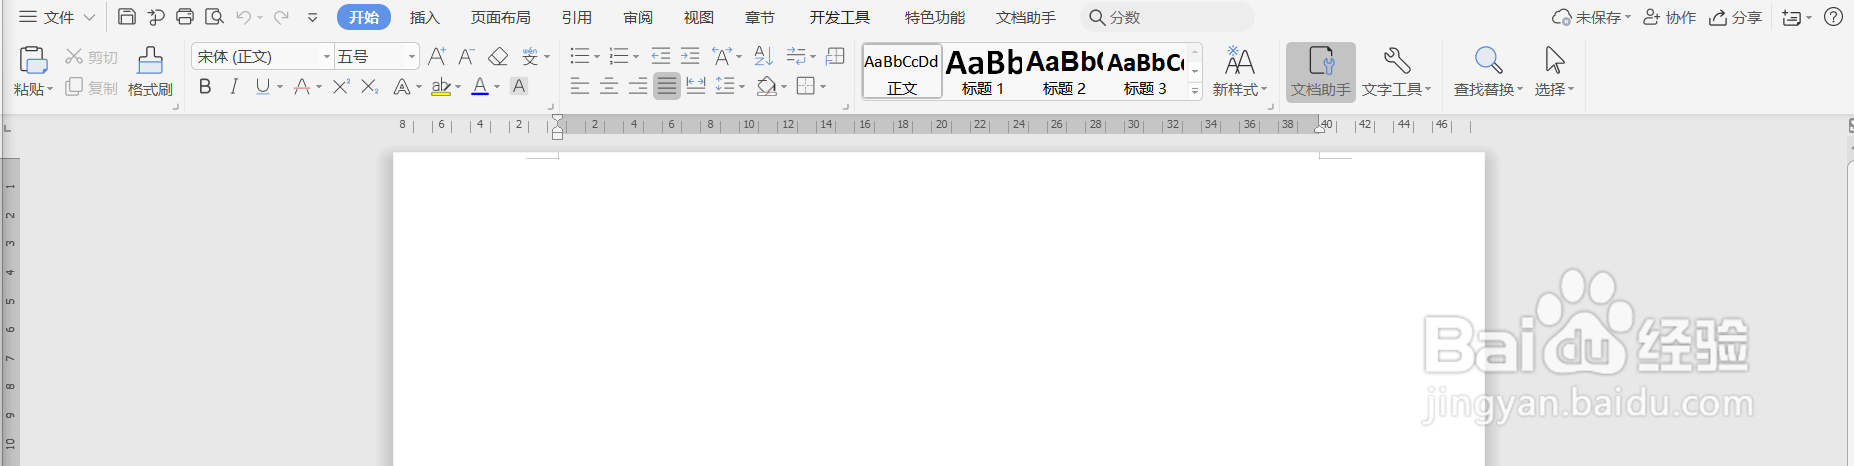
Task: Switch to the Review (审阅) tab
Action: 638,17
